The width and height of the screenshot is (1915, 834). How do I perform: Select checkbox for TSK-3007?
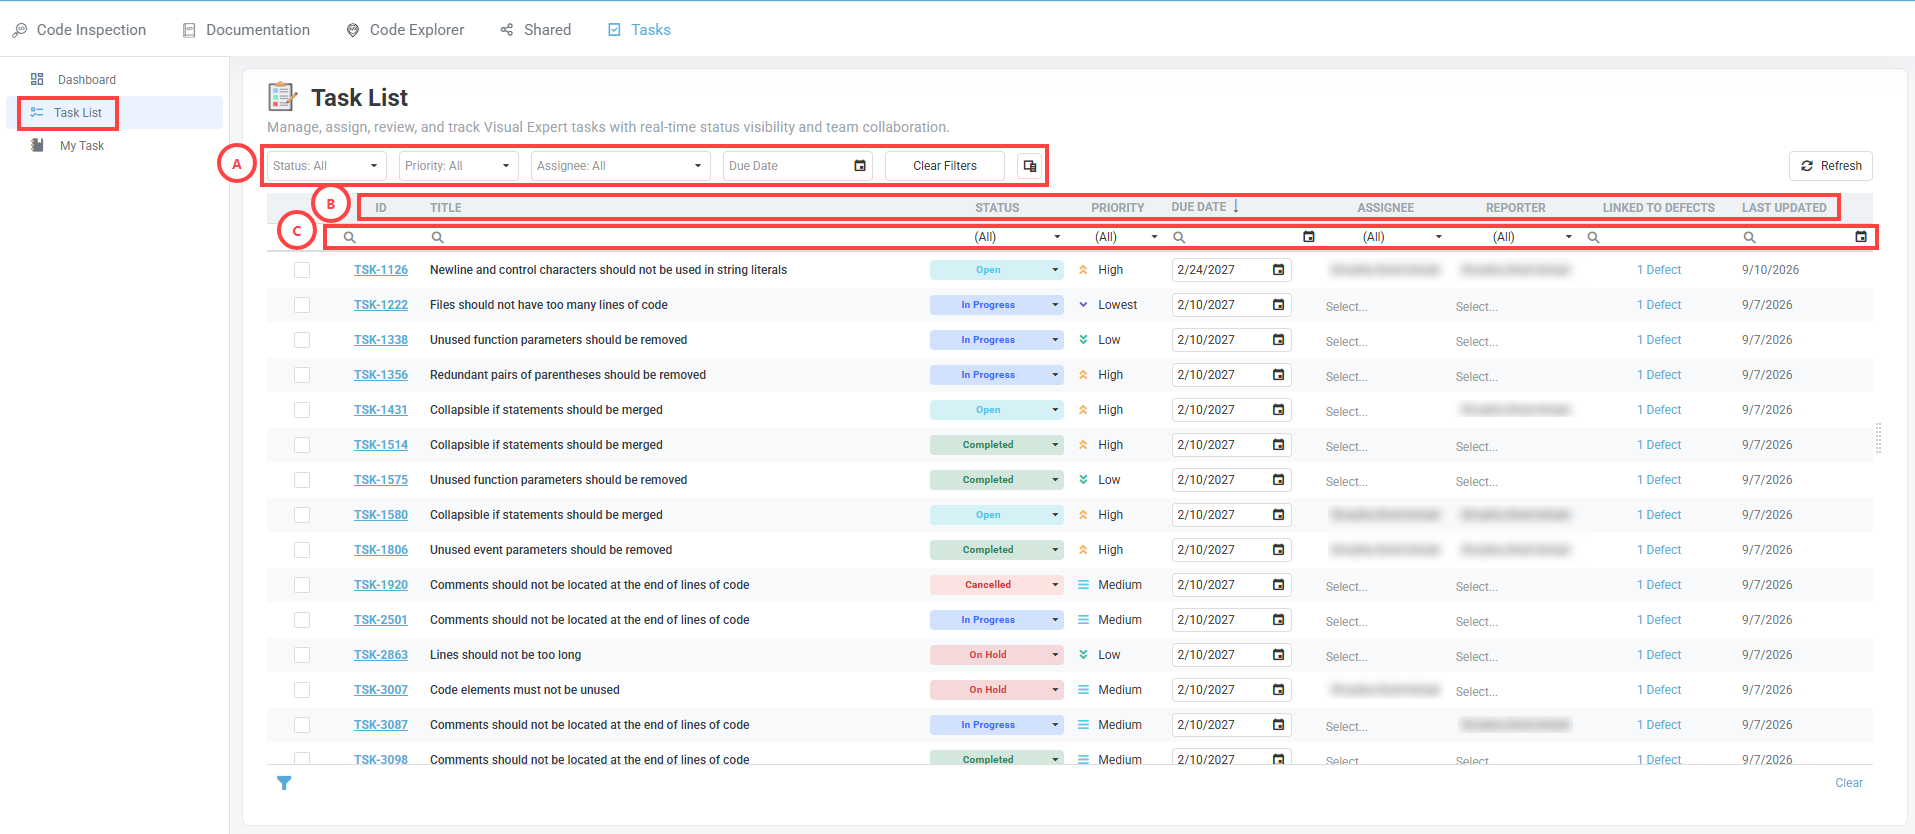pyautogui.click(x=302, y=690)
